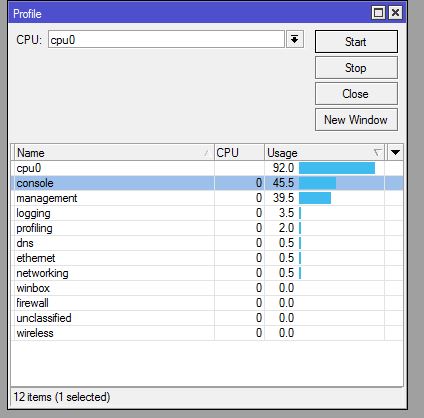
Task: Select the unclassified row
Action: tap(207, 318)
